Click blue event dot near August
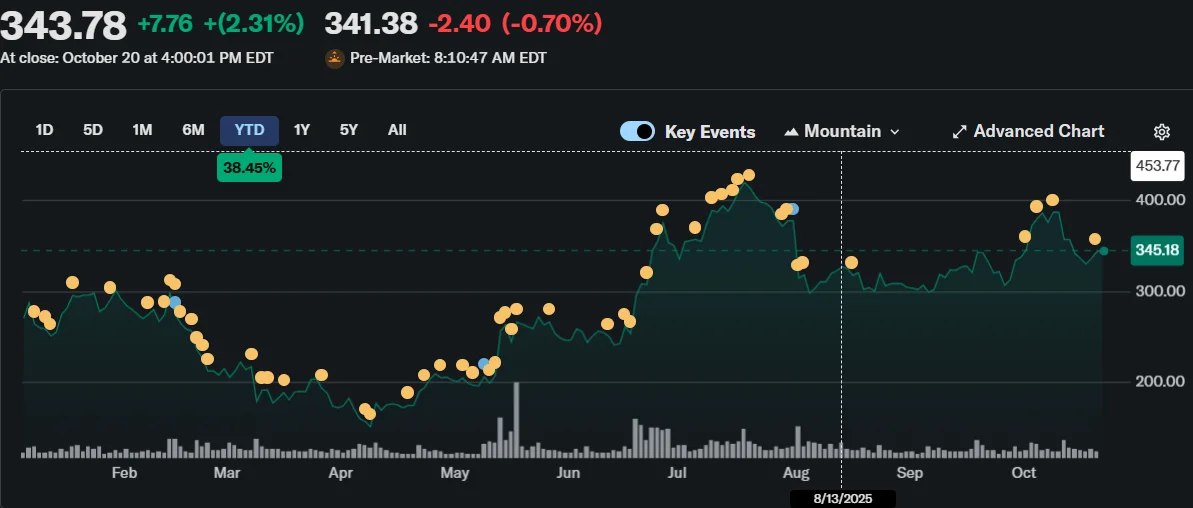Viewport: 1193px width, 508px height. coord(793,209)
